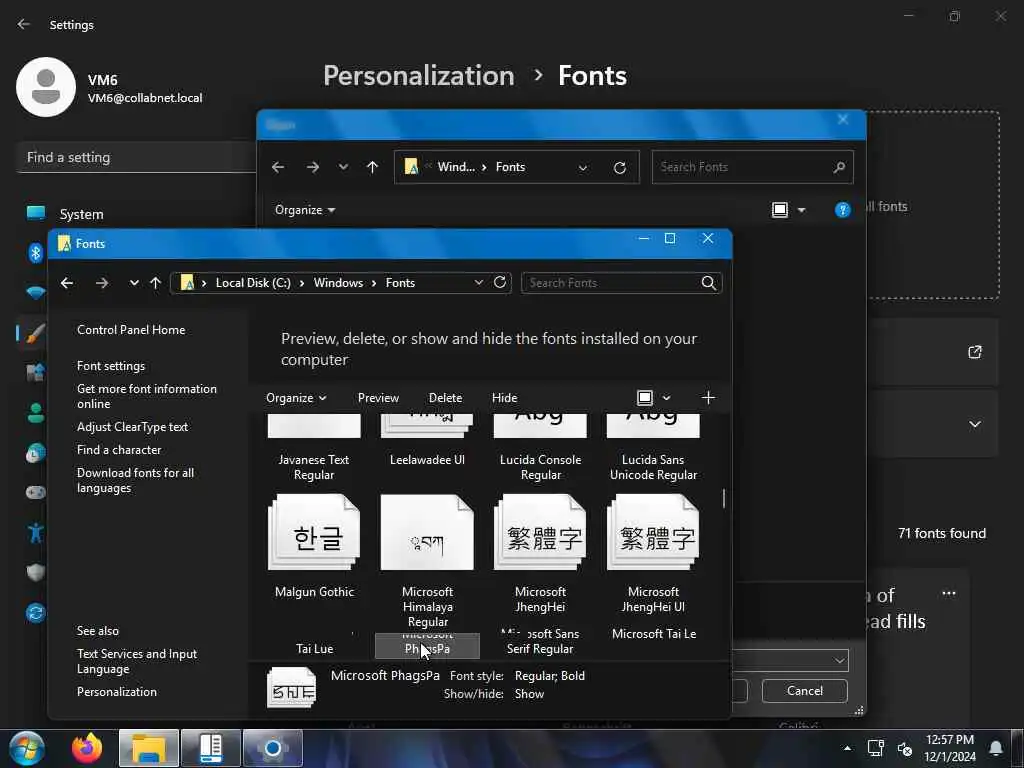Click Cancel in the Open dialog
1024x768 pixels.
(x=805, y=691)
